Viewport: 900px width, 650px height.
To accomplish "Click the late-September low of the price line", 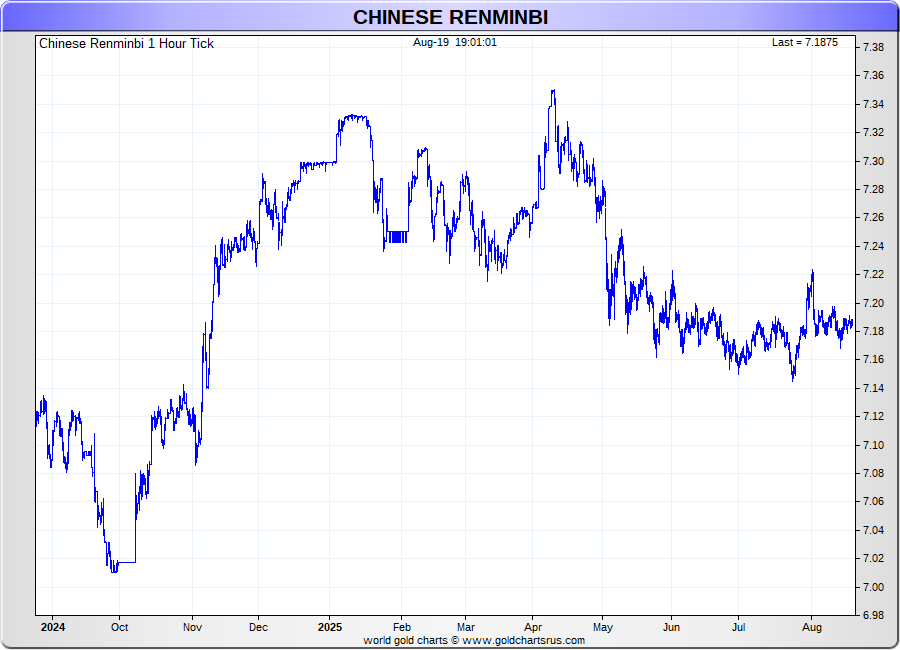I will point(114,571).
